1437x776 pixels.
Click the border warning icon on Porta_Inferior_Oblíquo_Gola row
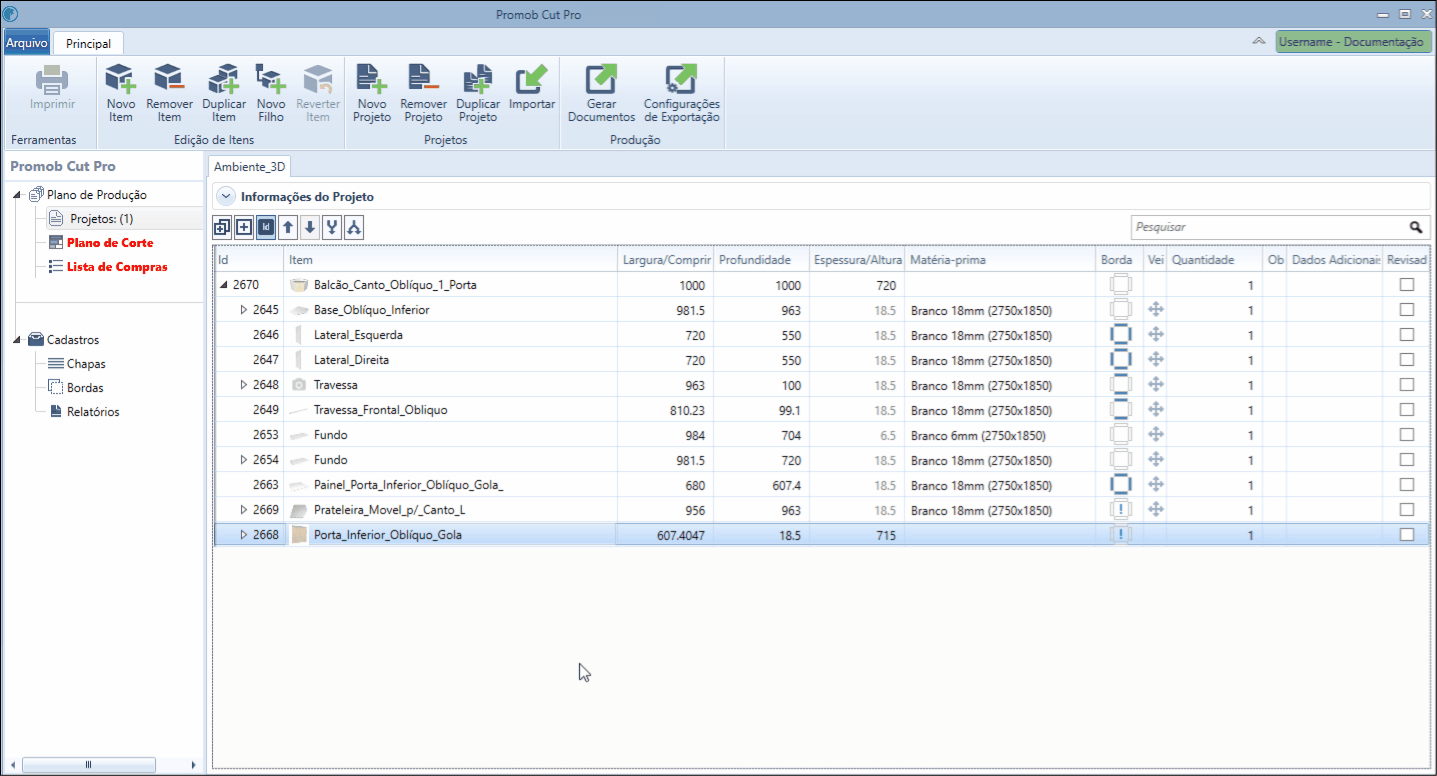click(1121, 534)
